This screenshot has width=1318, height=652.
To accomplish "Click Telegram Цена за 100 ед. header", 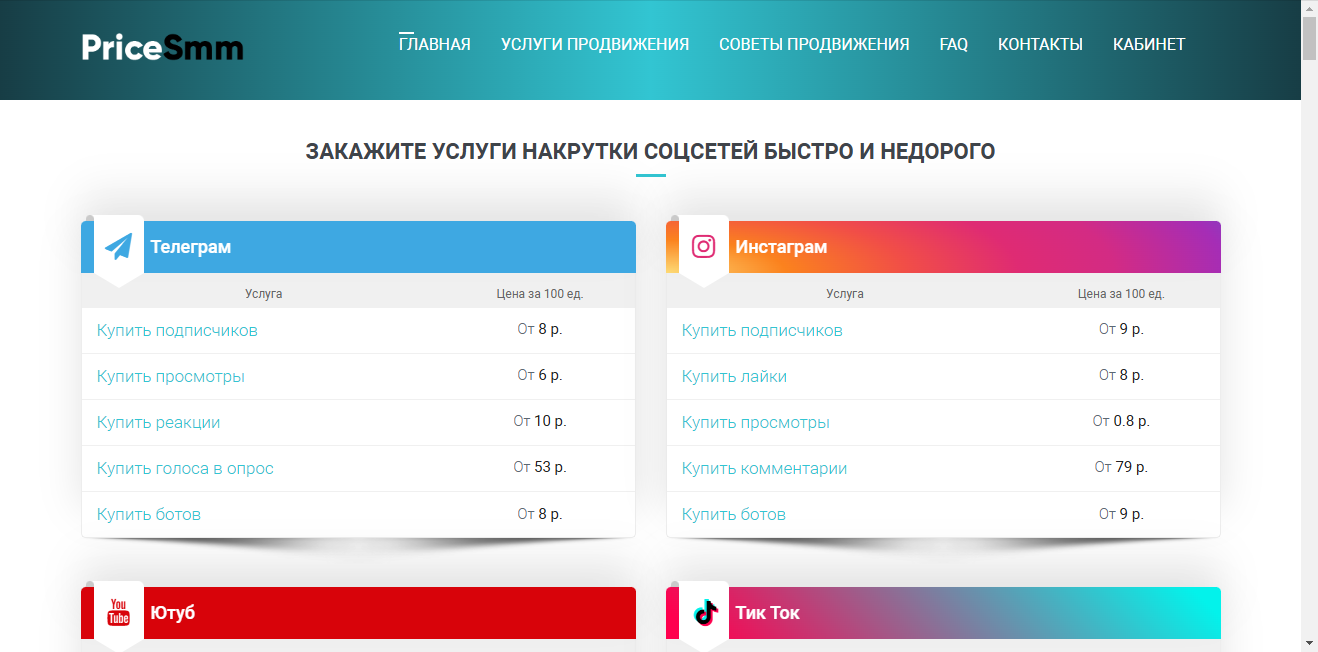I will pos(540,294).
